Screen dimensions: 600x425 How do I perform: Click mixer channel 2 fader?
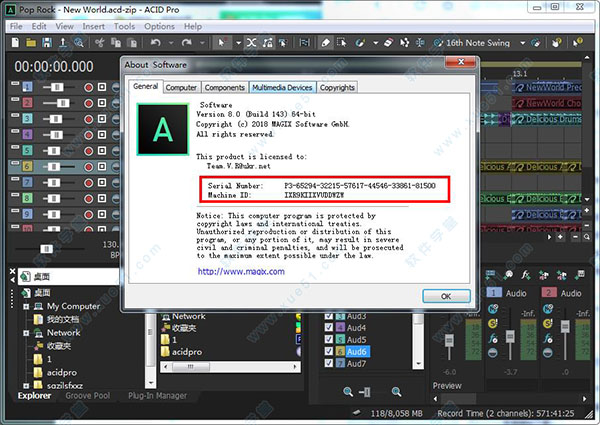[565, 326]
